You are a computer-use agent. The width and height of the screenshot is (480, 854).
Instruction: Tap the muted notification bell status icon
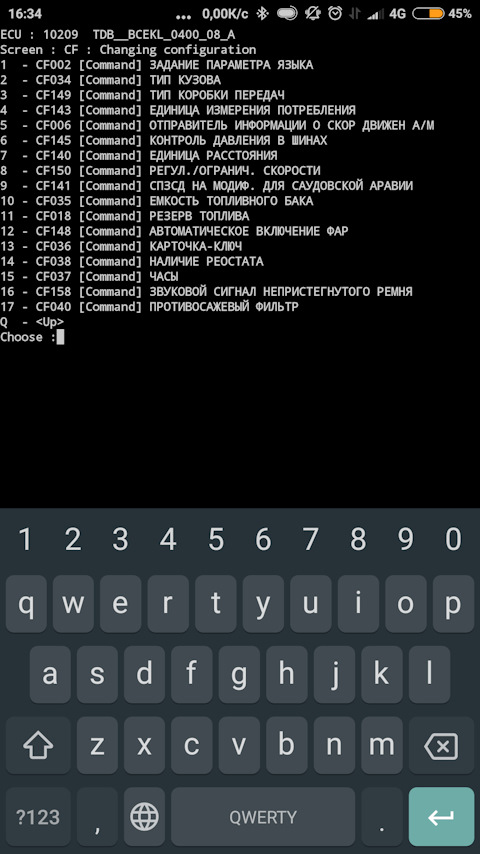pyautogui.click(x=313, y=14)
